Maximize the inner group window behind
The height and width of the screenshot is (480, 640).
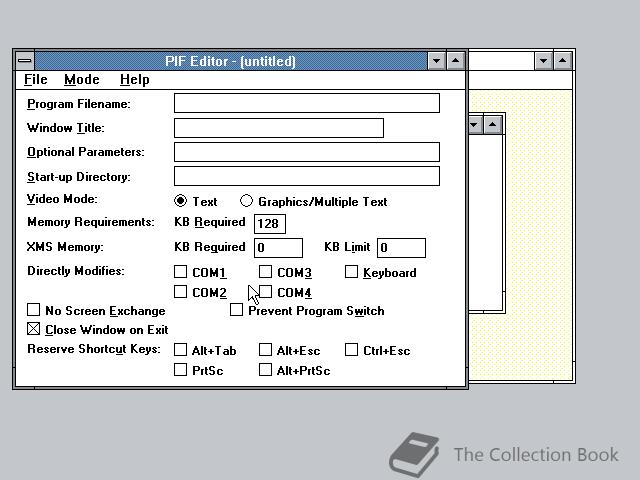click(x=493, y=124)
